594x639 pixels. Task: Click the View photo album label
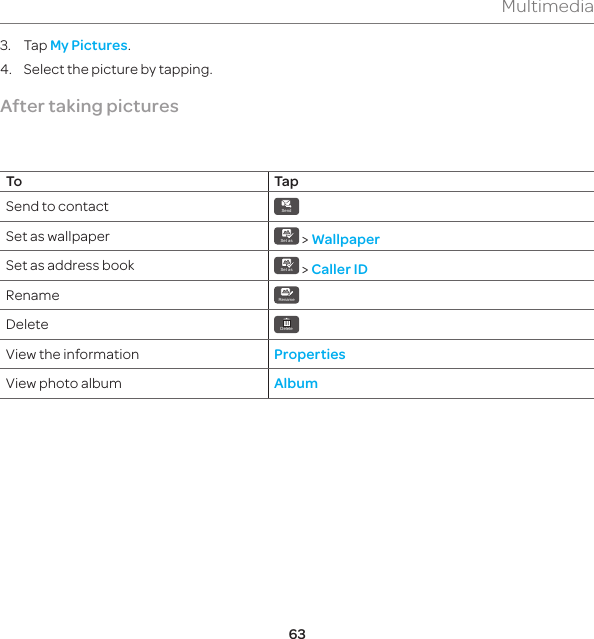point(64,383)
